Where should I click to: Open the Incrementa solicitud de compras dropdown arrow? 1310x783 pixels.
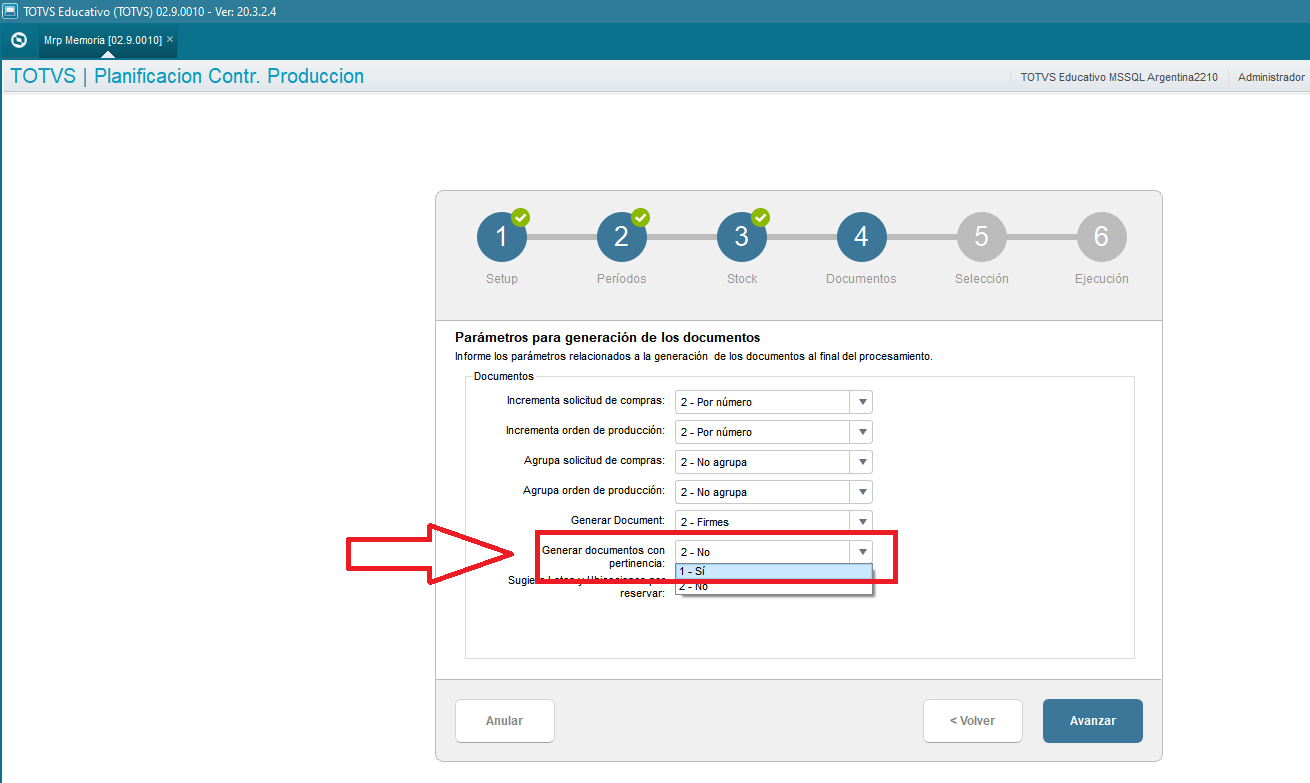coord(861,402)
